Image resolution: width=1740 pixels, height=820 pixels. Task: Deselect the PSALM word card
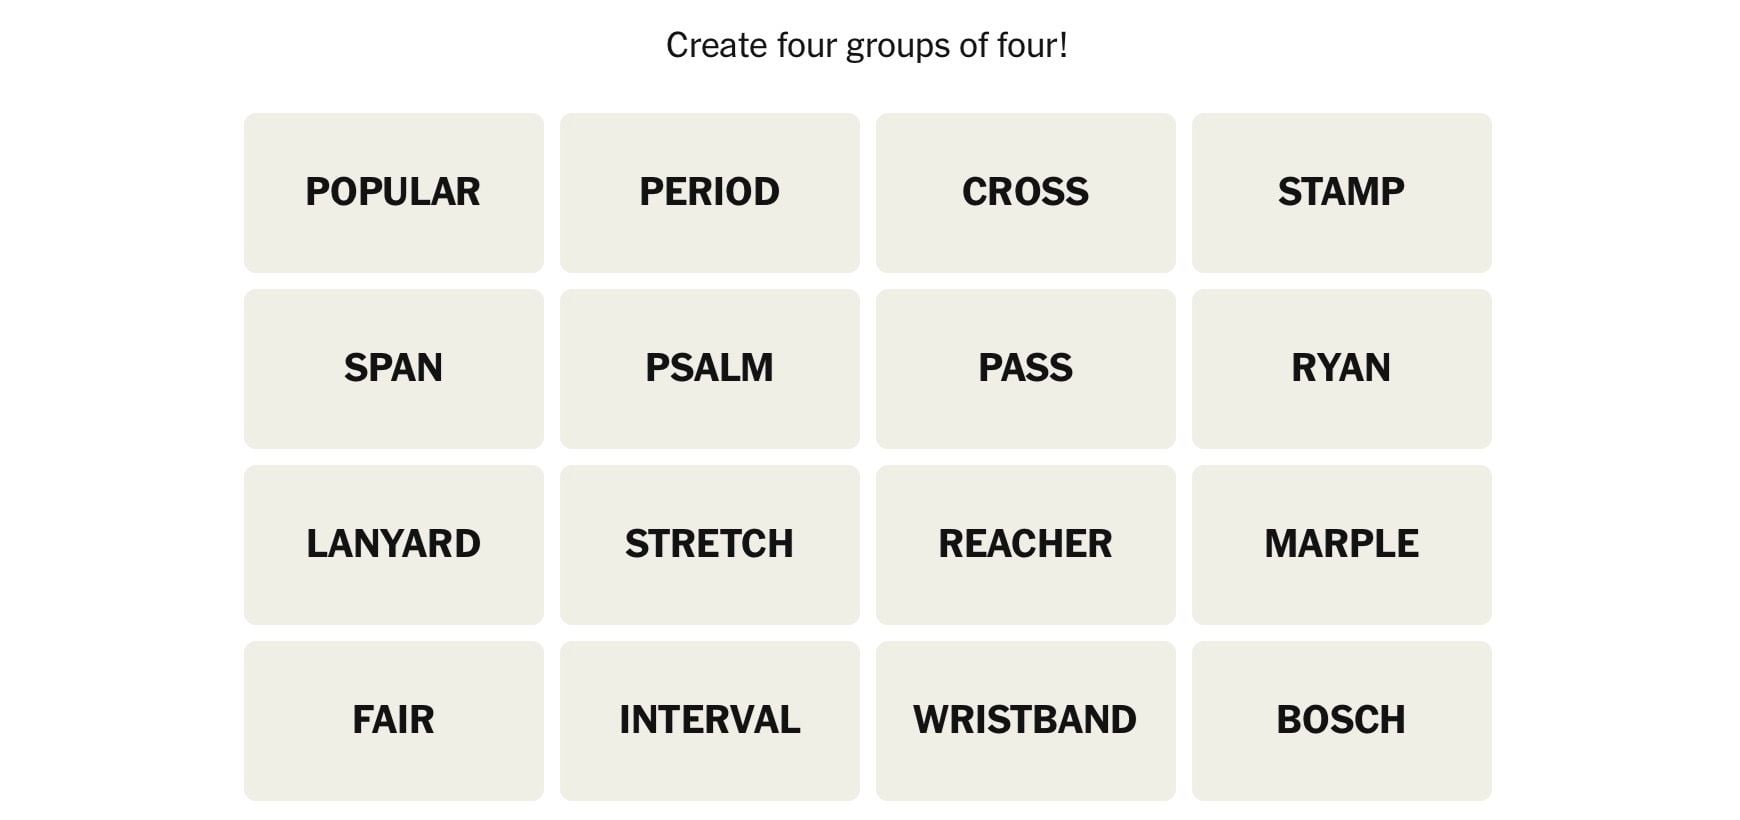(x=709, y=368)
